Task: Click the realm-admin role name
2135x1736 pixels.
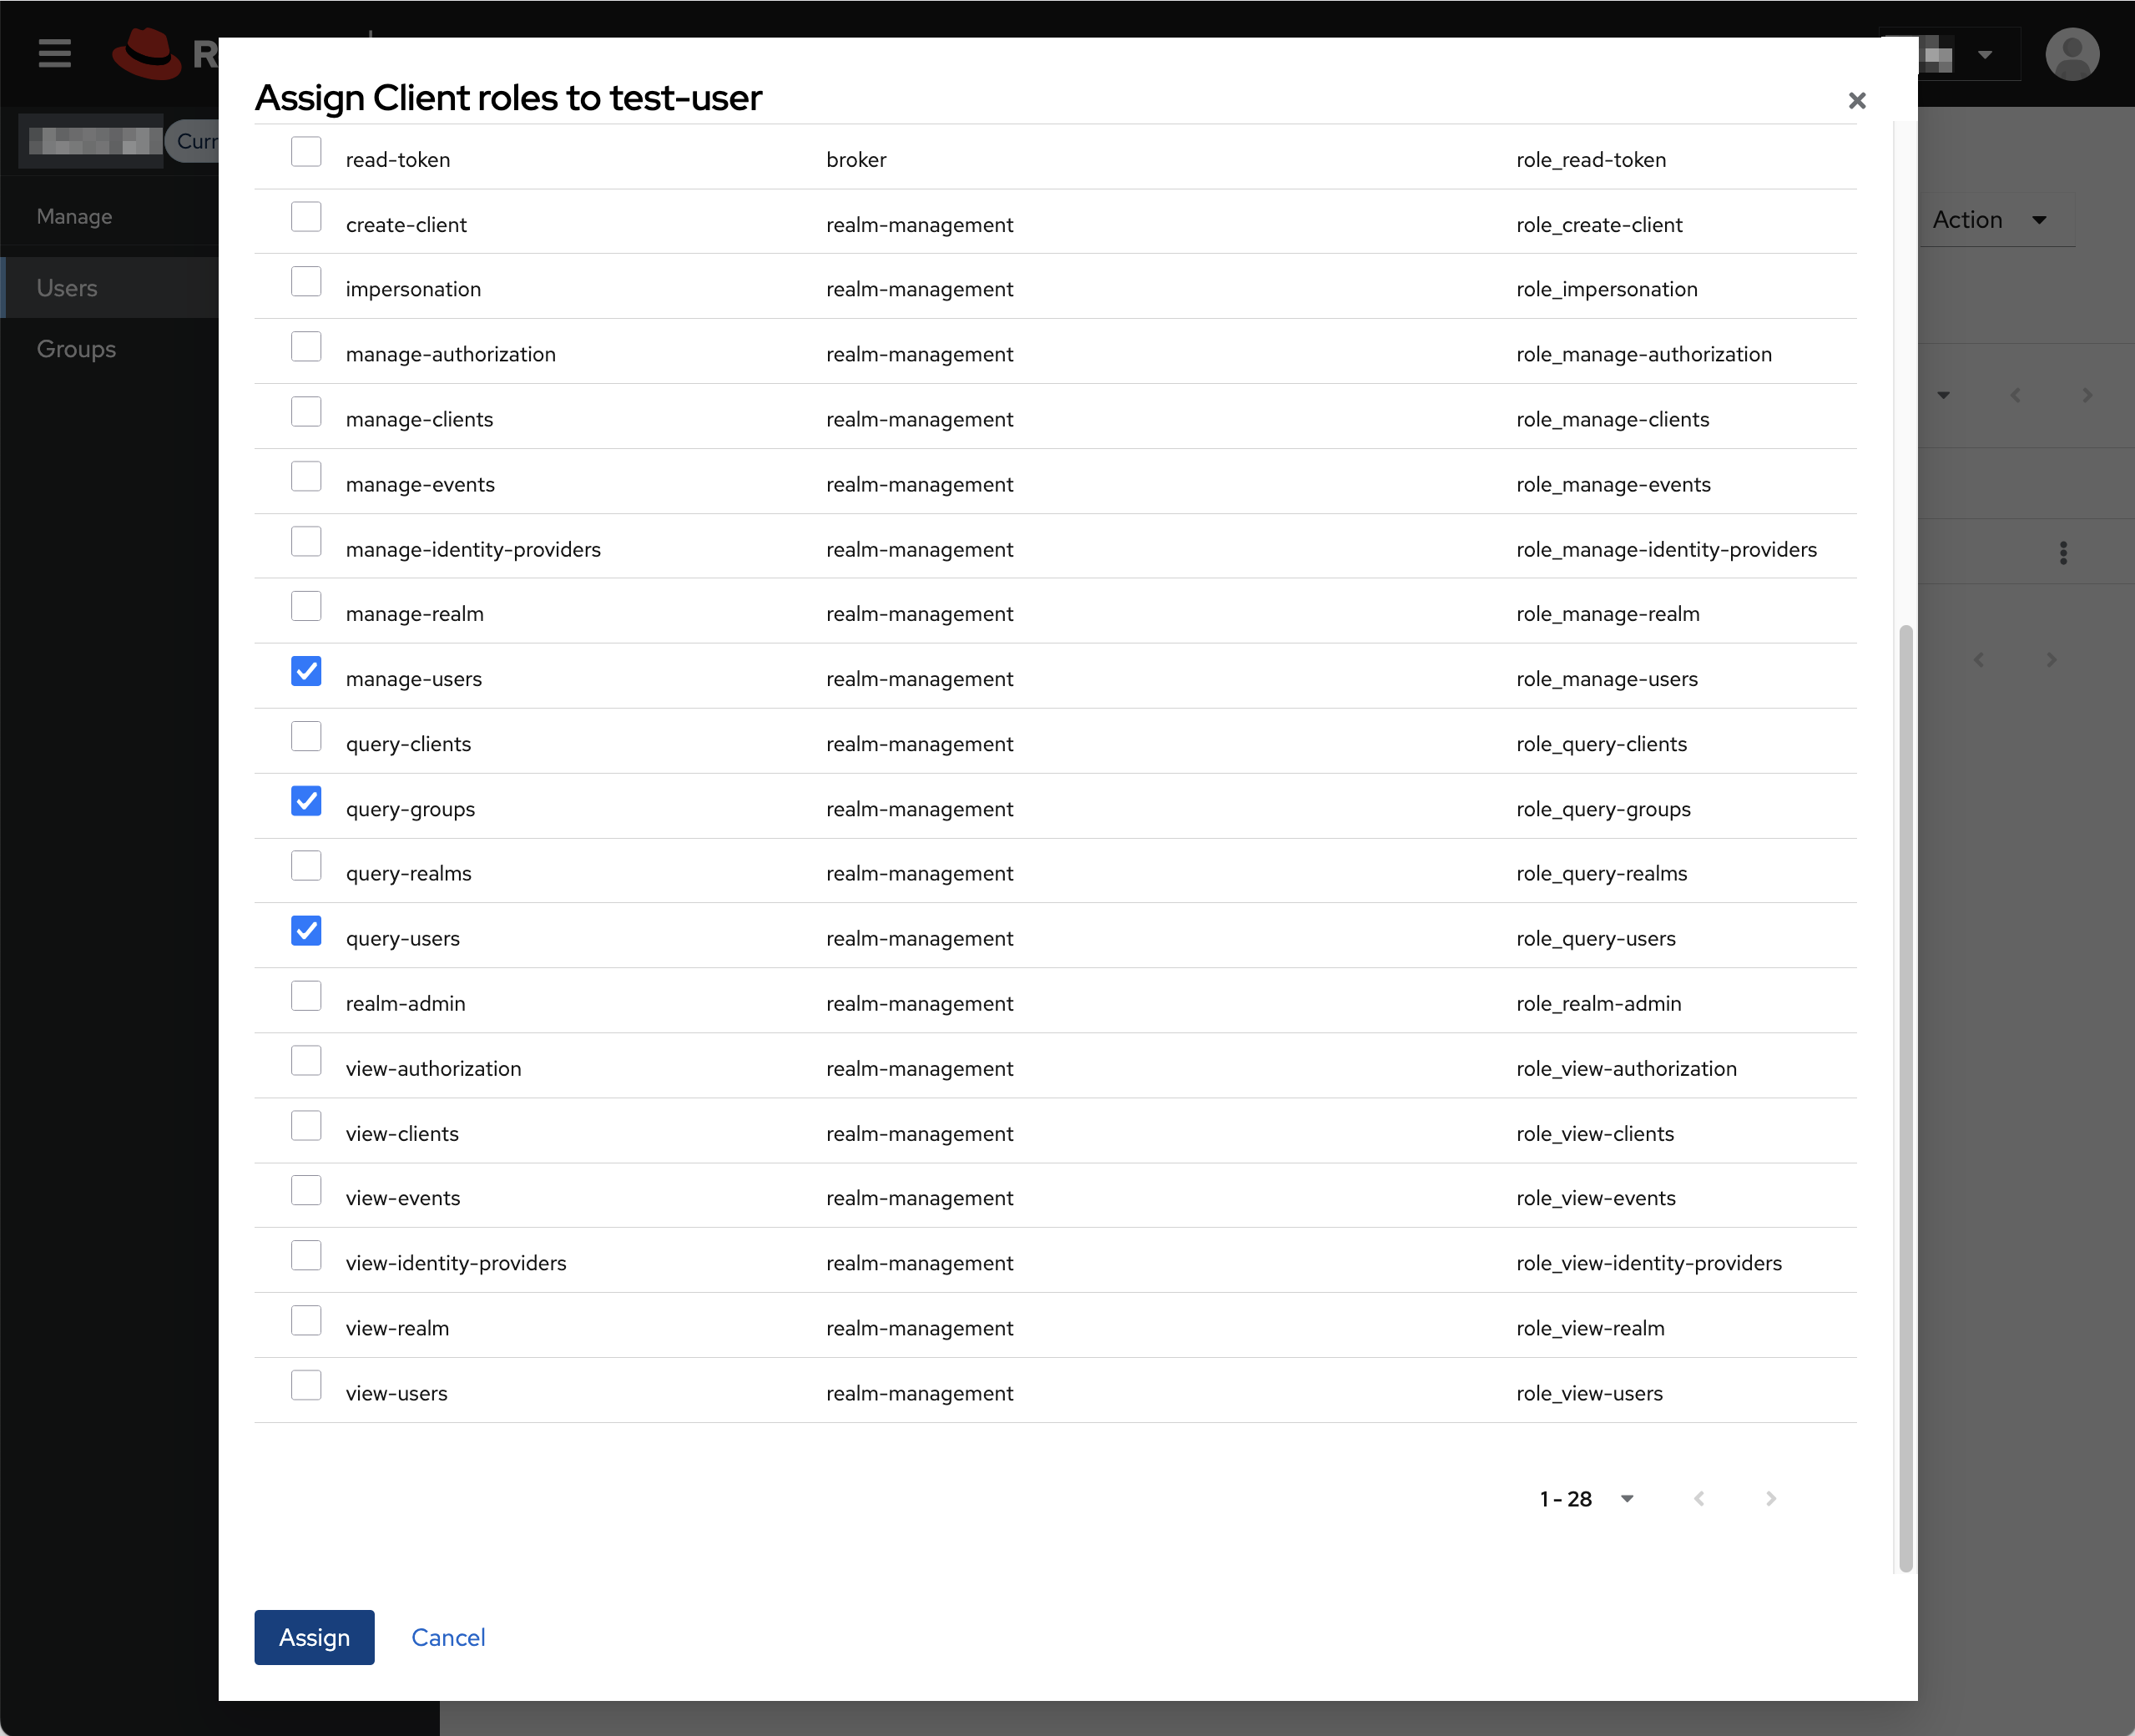Action: [405, 1004]
